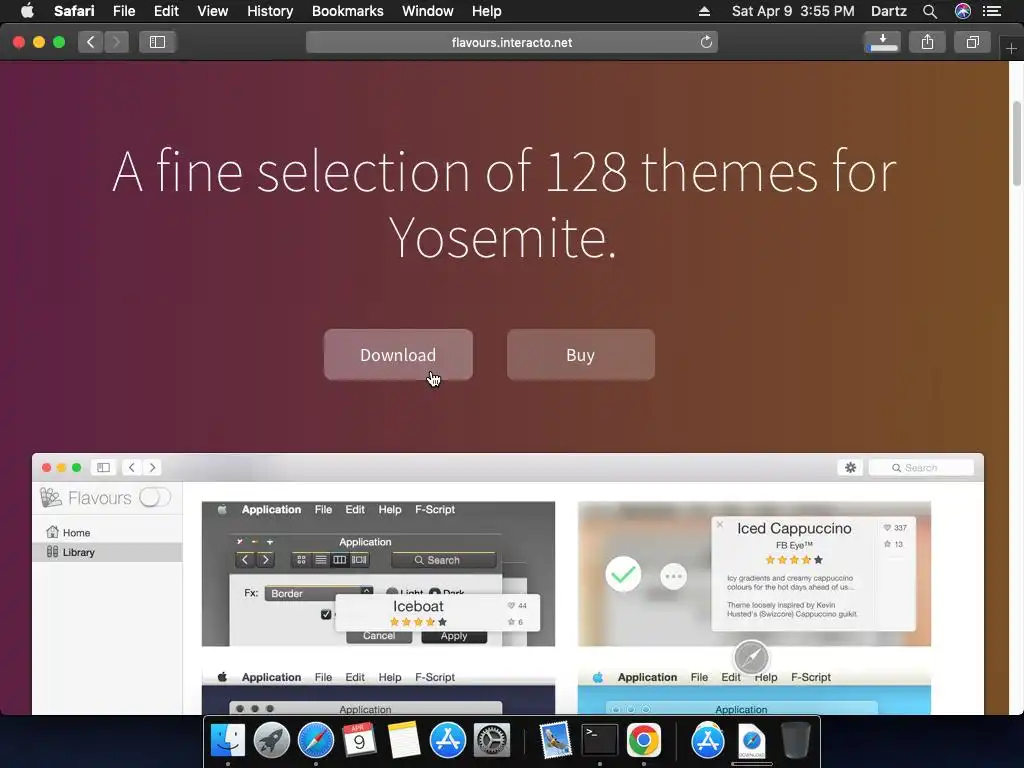The height and width of the screenshot is (768, 1024).
Task: Click the Safari forward navigation arrow
Action: 116,42
